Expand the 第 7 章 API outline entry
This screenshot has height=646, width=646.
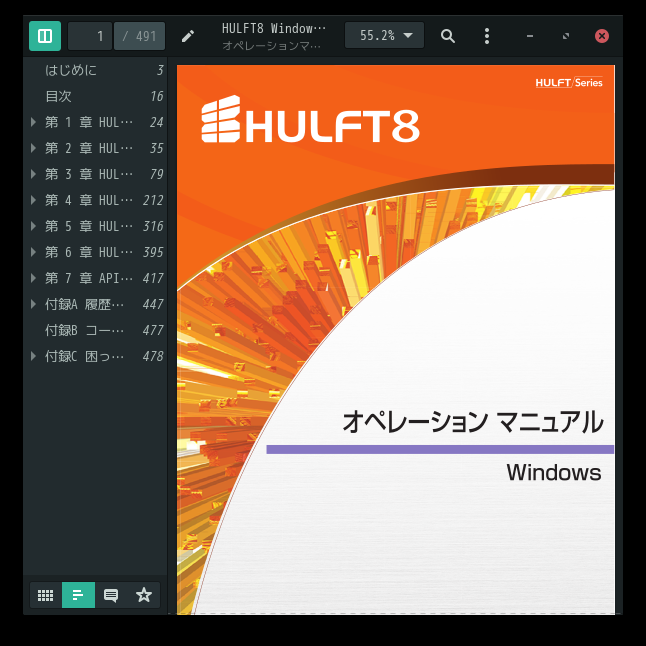(33, 278)
